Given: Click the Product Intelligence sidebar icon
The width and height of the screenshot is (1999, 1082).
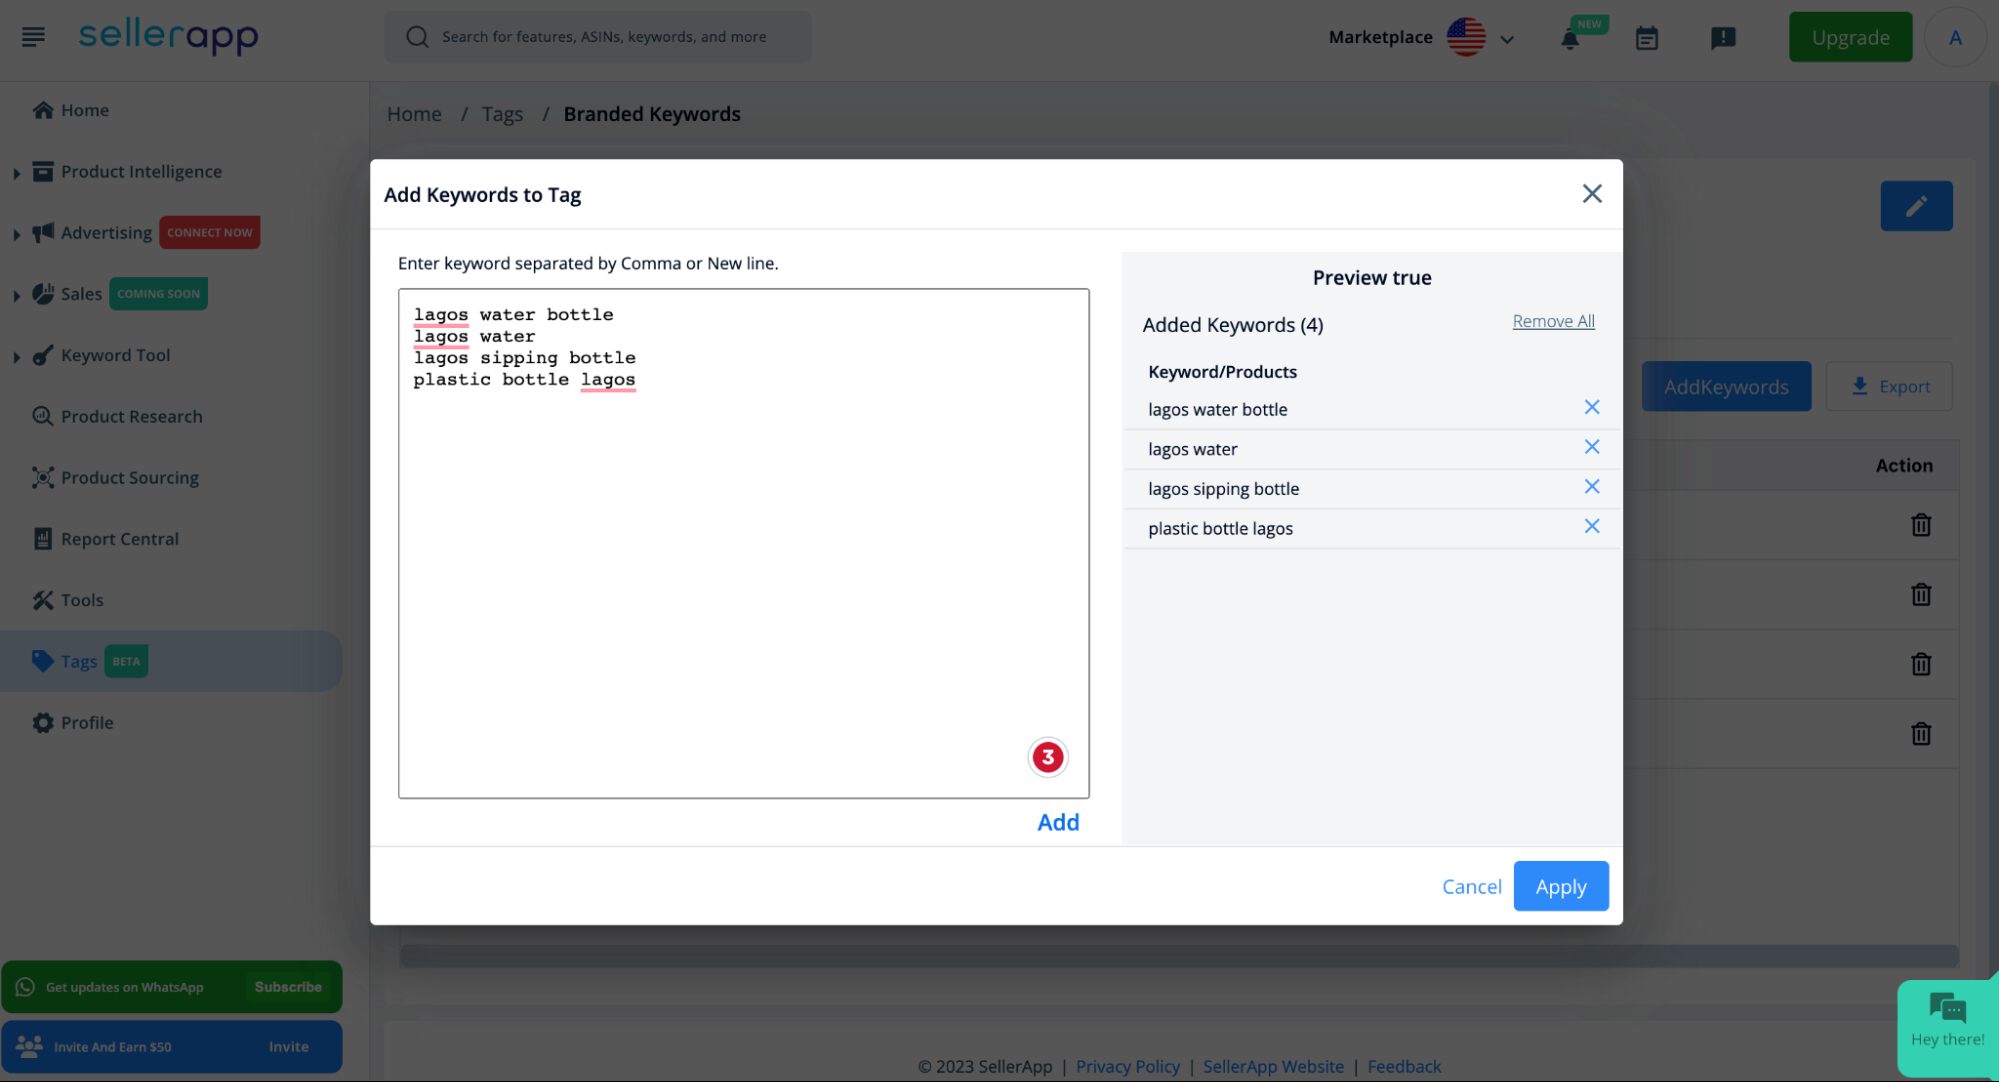Looking at the screenshot, I should [x=41, y=171].
